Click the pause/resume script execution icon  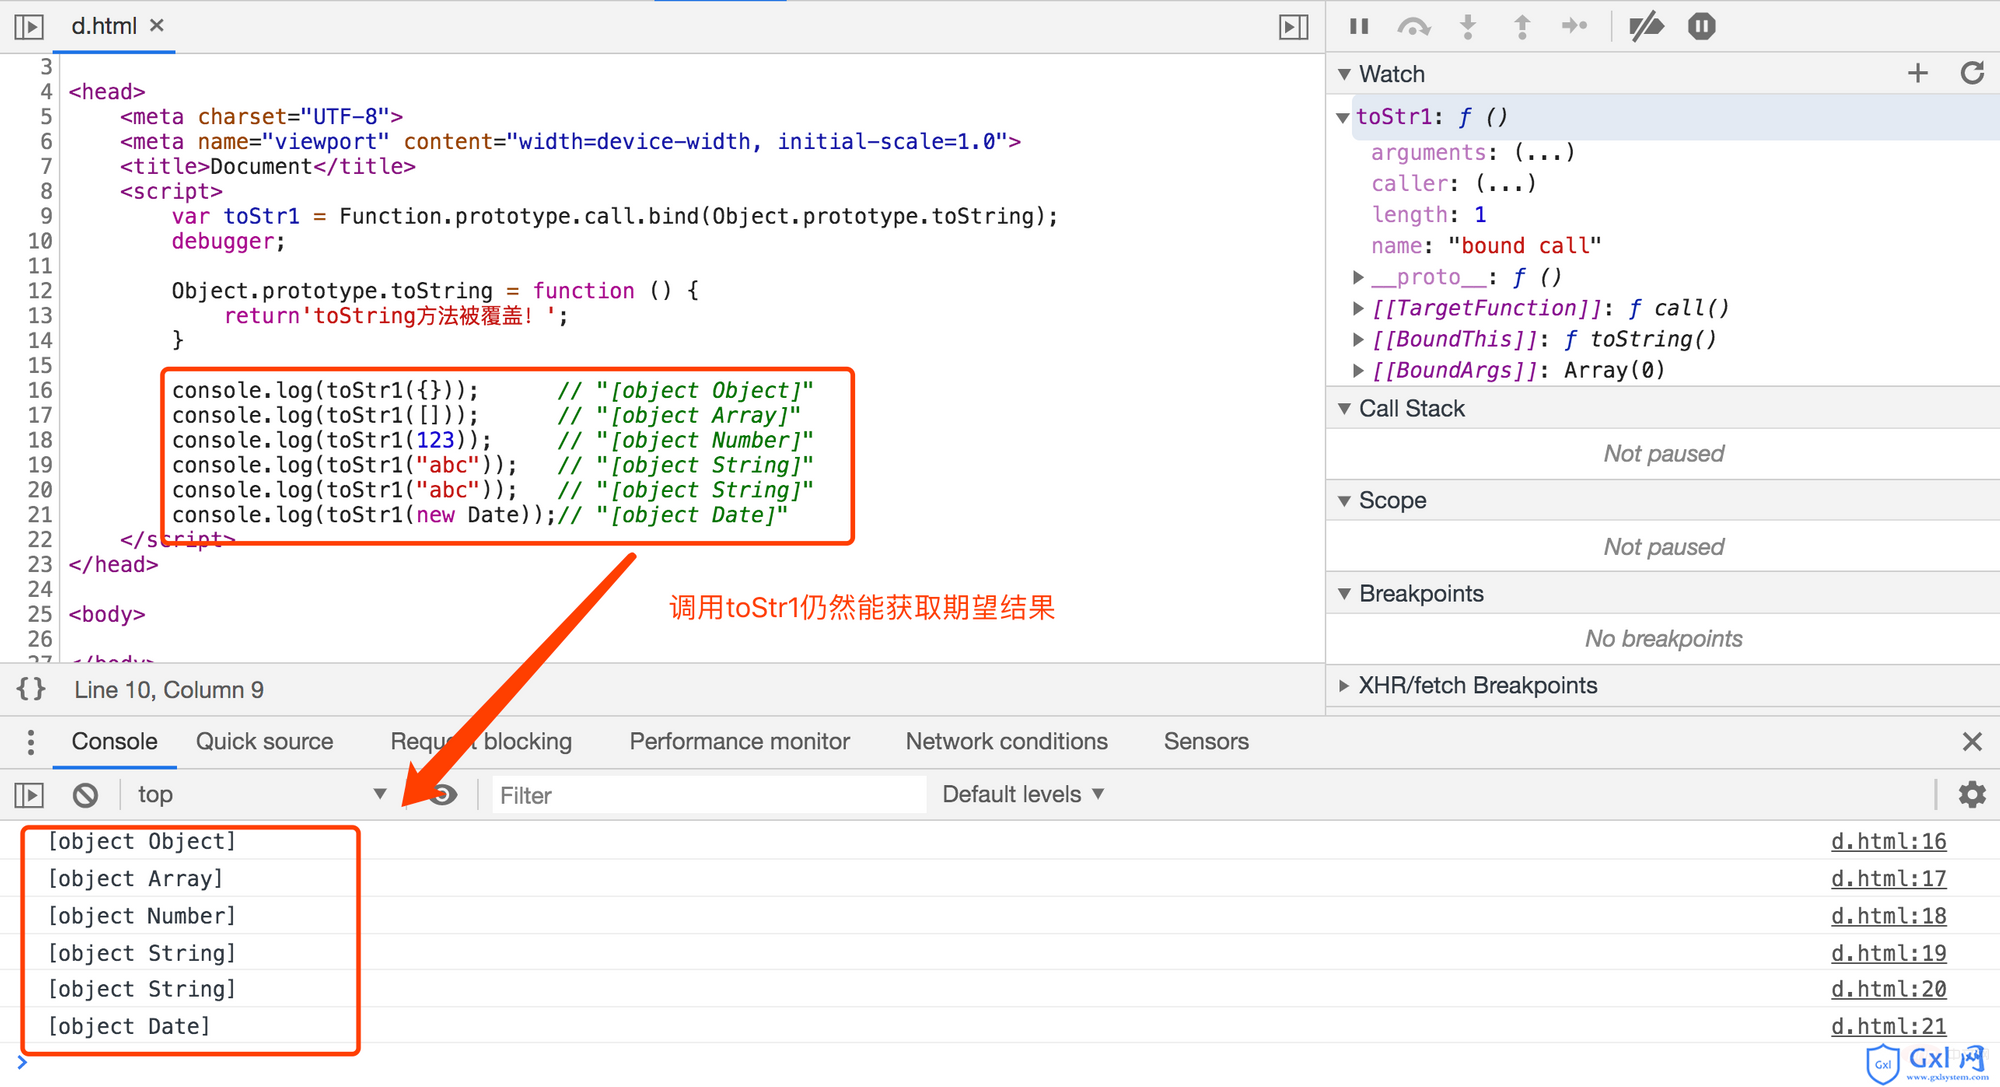point(1356,25)
